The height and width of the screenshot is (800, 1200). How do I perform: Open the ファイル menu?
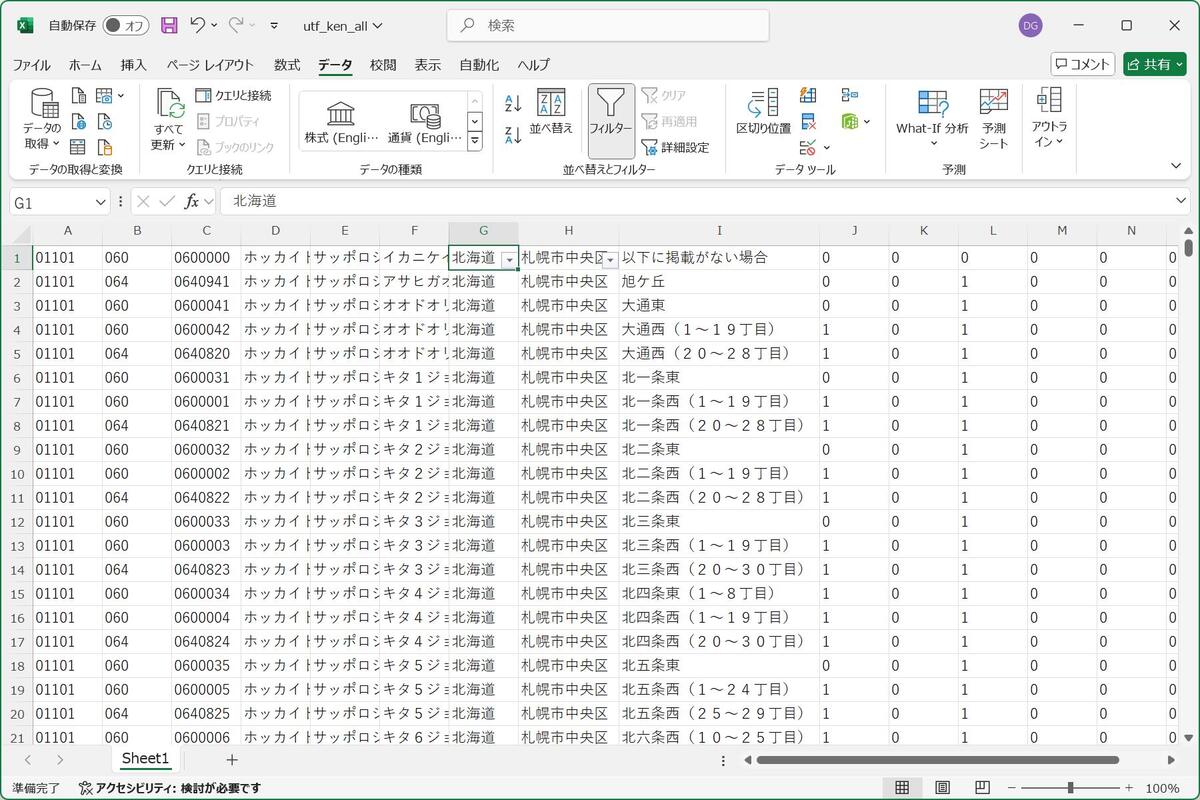coord(31,65)
